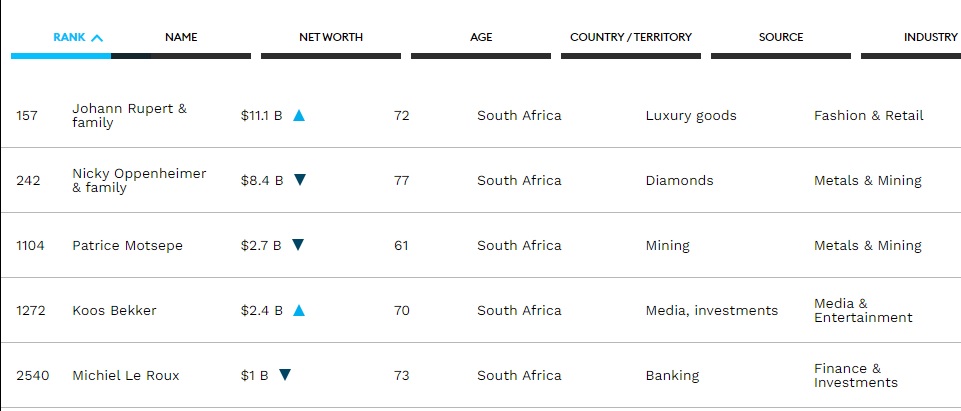Click the down arrow beside $2.7 B
This screenshot has width=961, height=411.
coord(298,244)
